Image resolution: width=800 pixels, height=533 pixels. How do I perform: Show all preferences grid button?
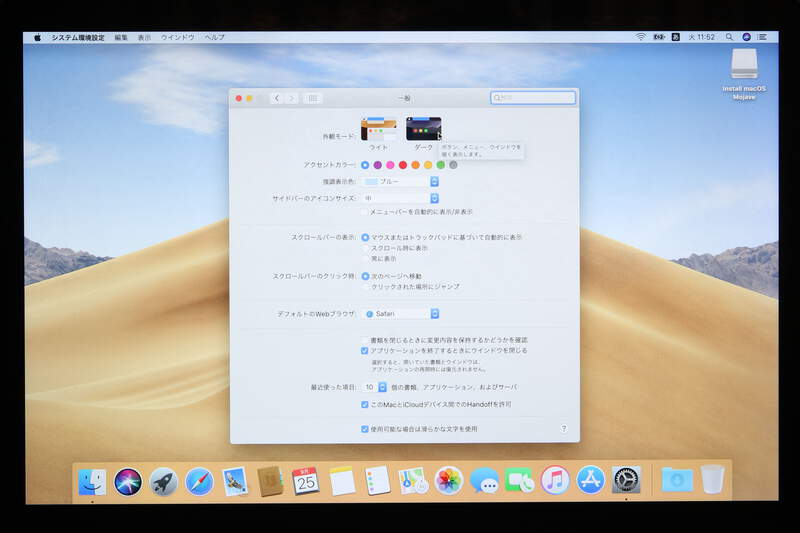[313, 98]
